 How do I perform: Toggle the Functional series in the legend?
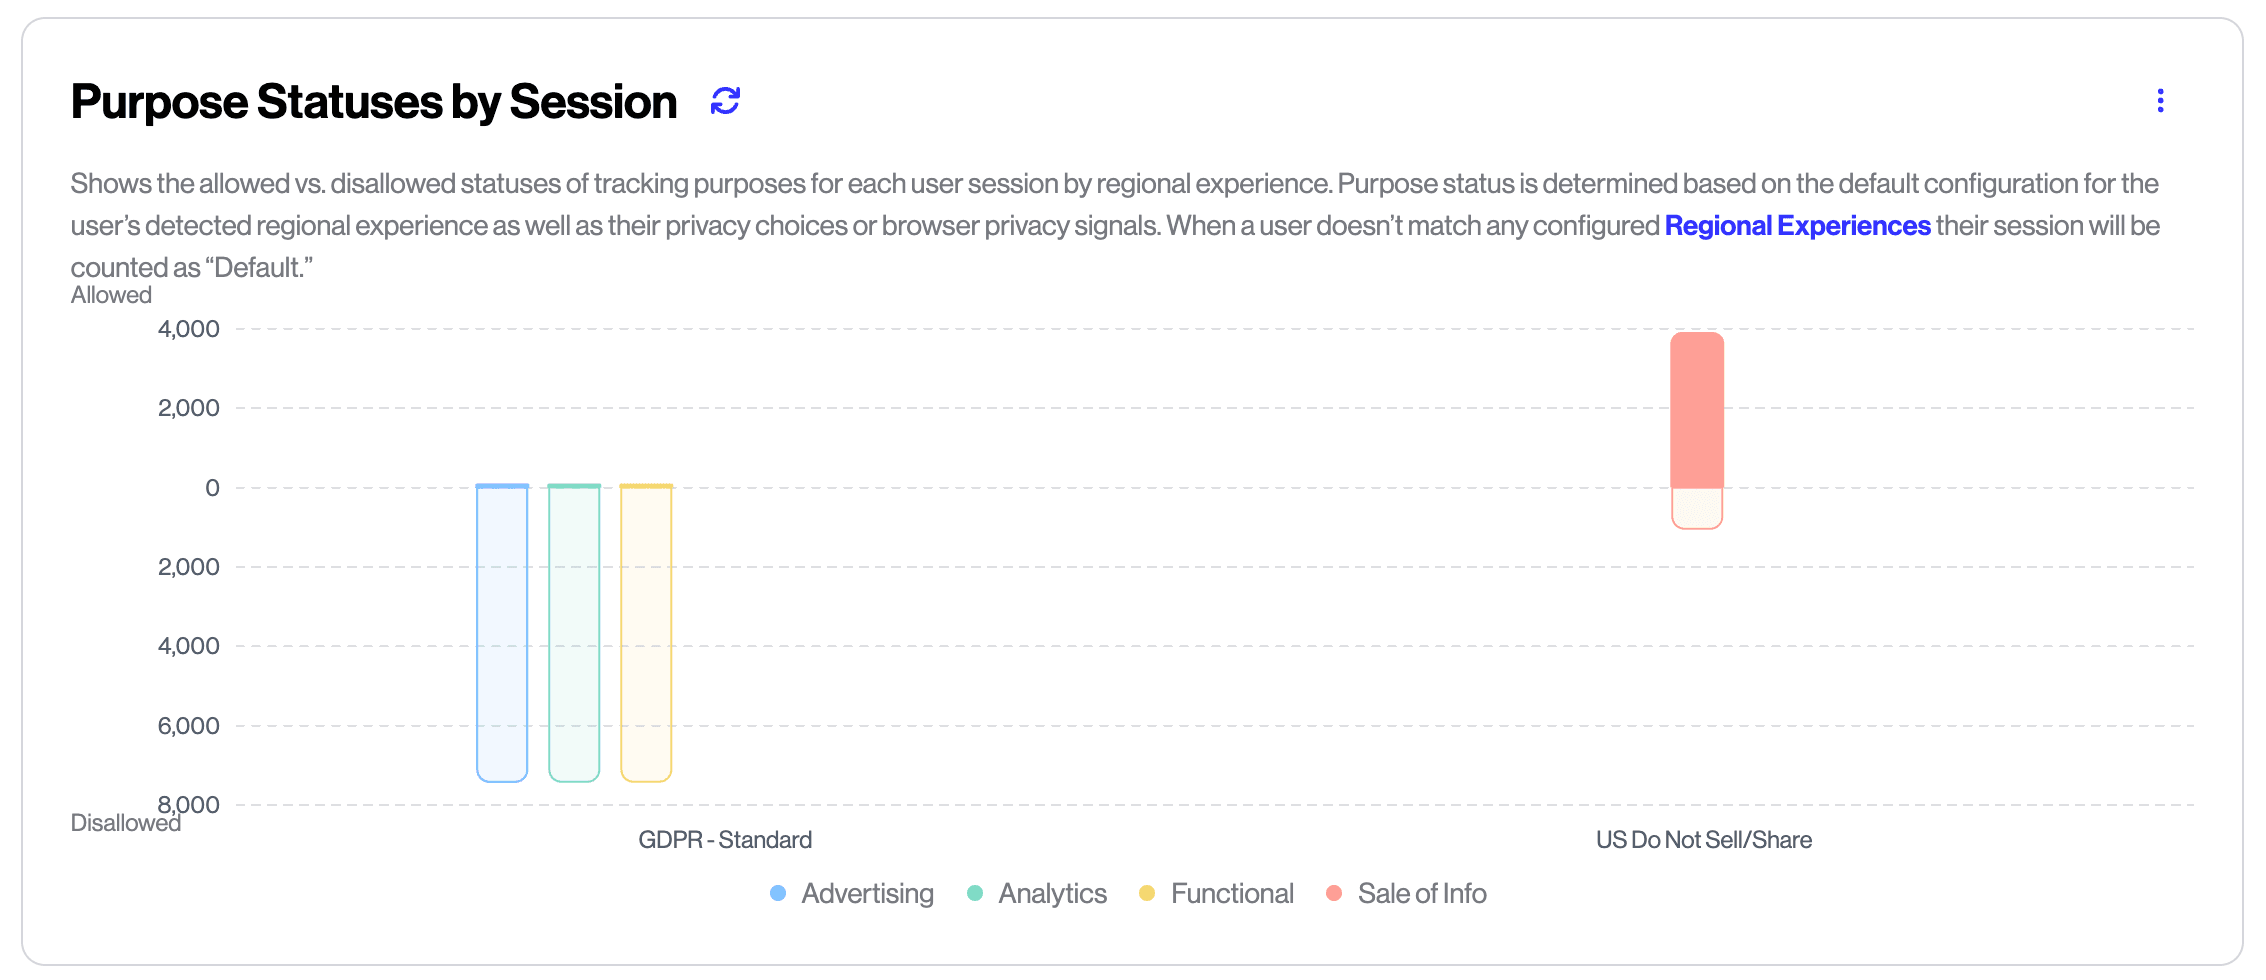tap(1233, 893)
